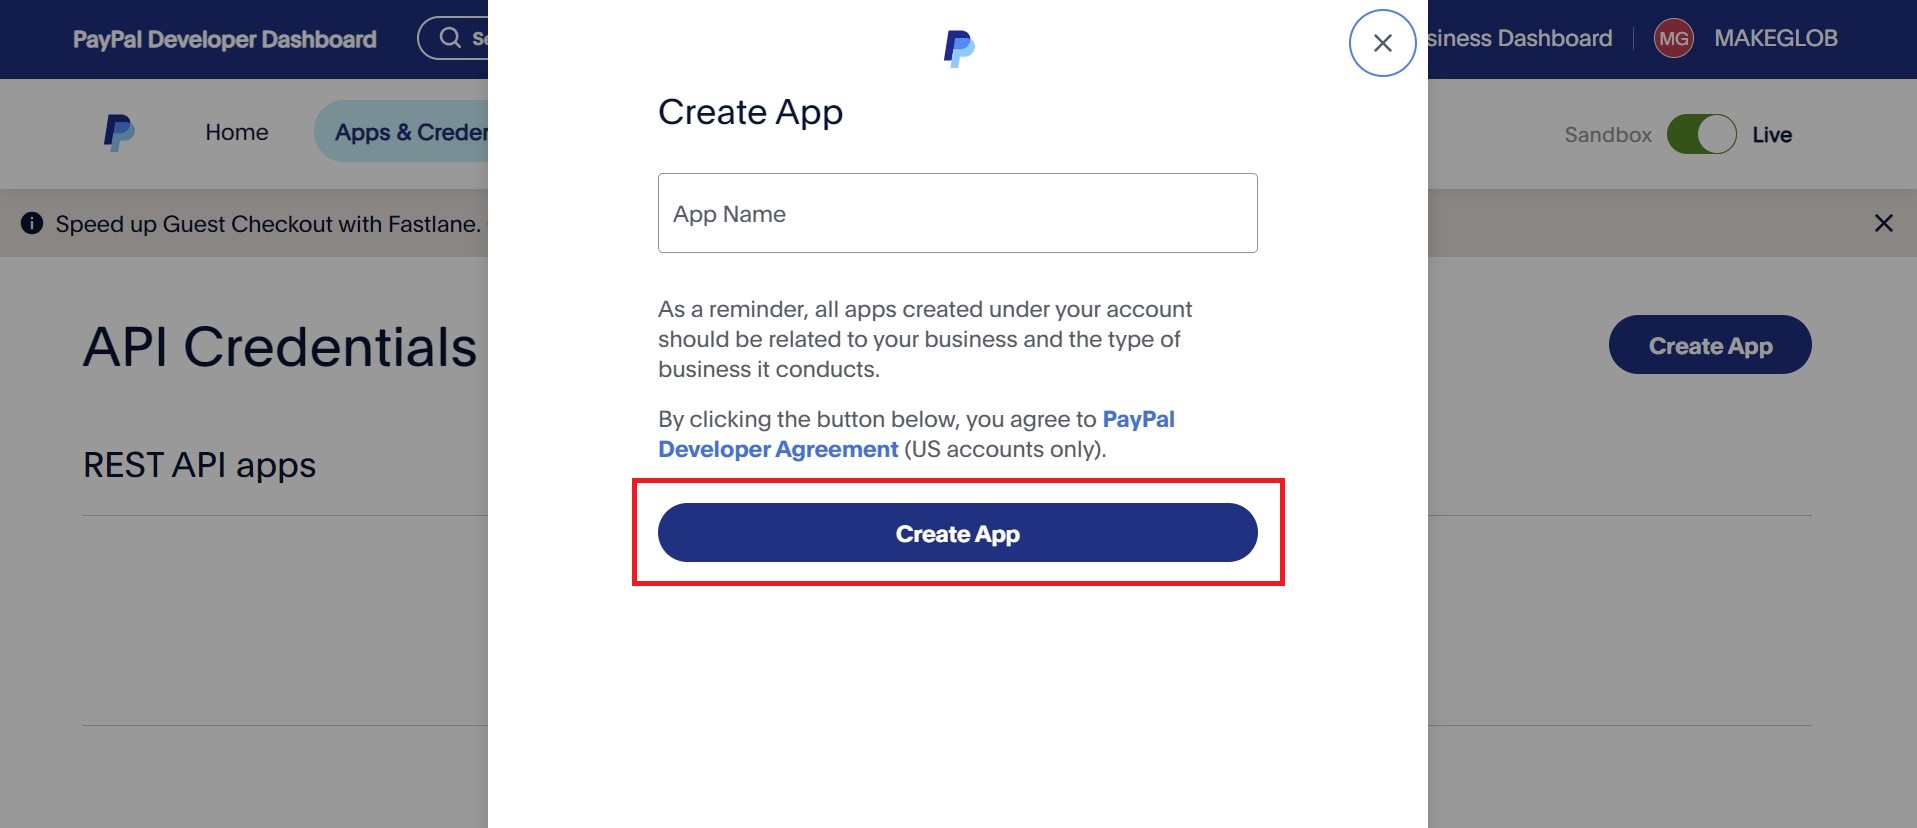Screen dimensions: 1917x828
Task: Open the Apps & Credentials tab
Action: coord(401,132)
